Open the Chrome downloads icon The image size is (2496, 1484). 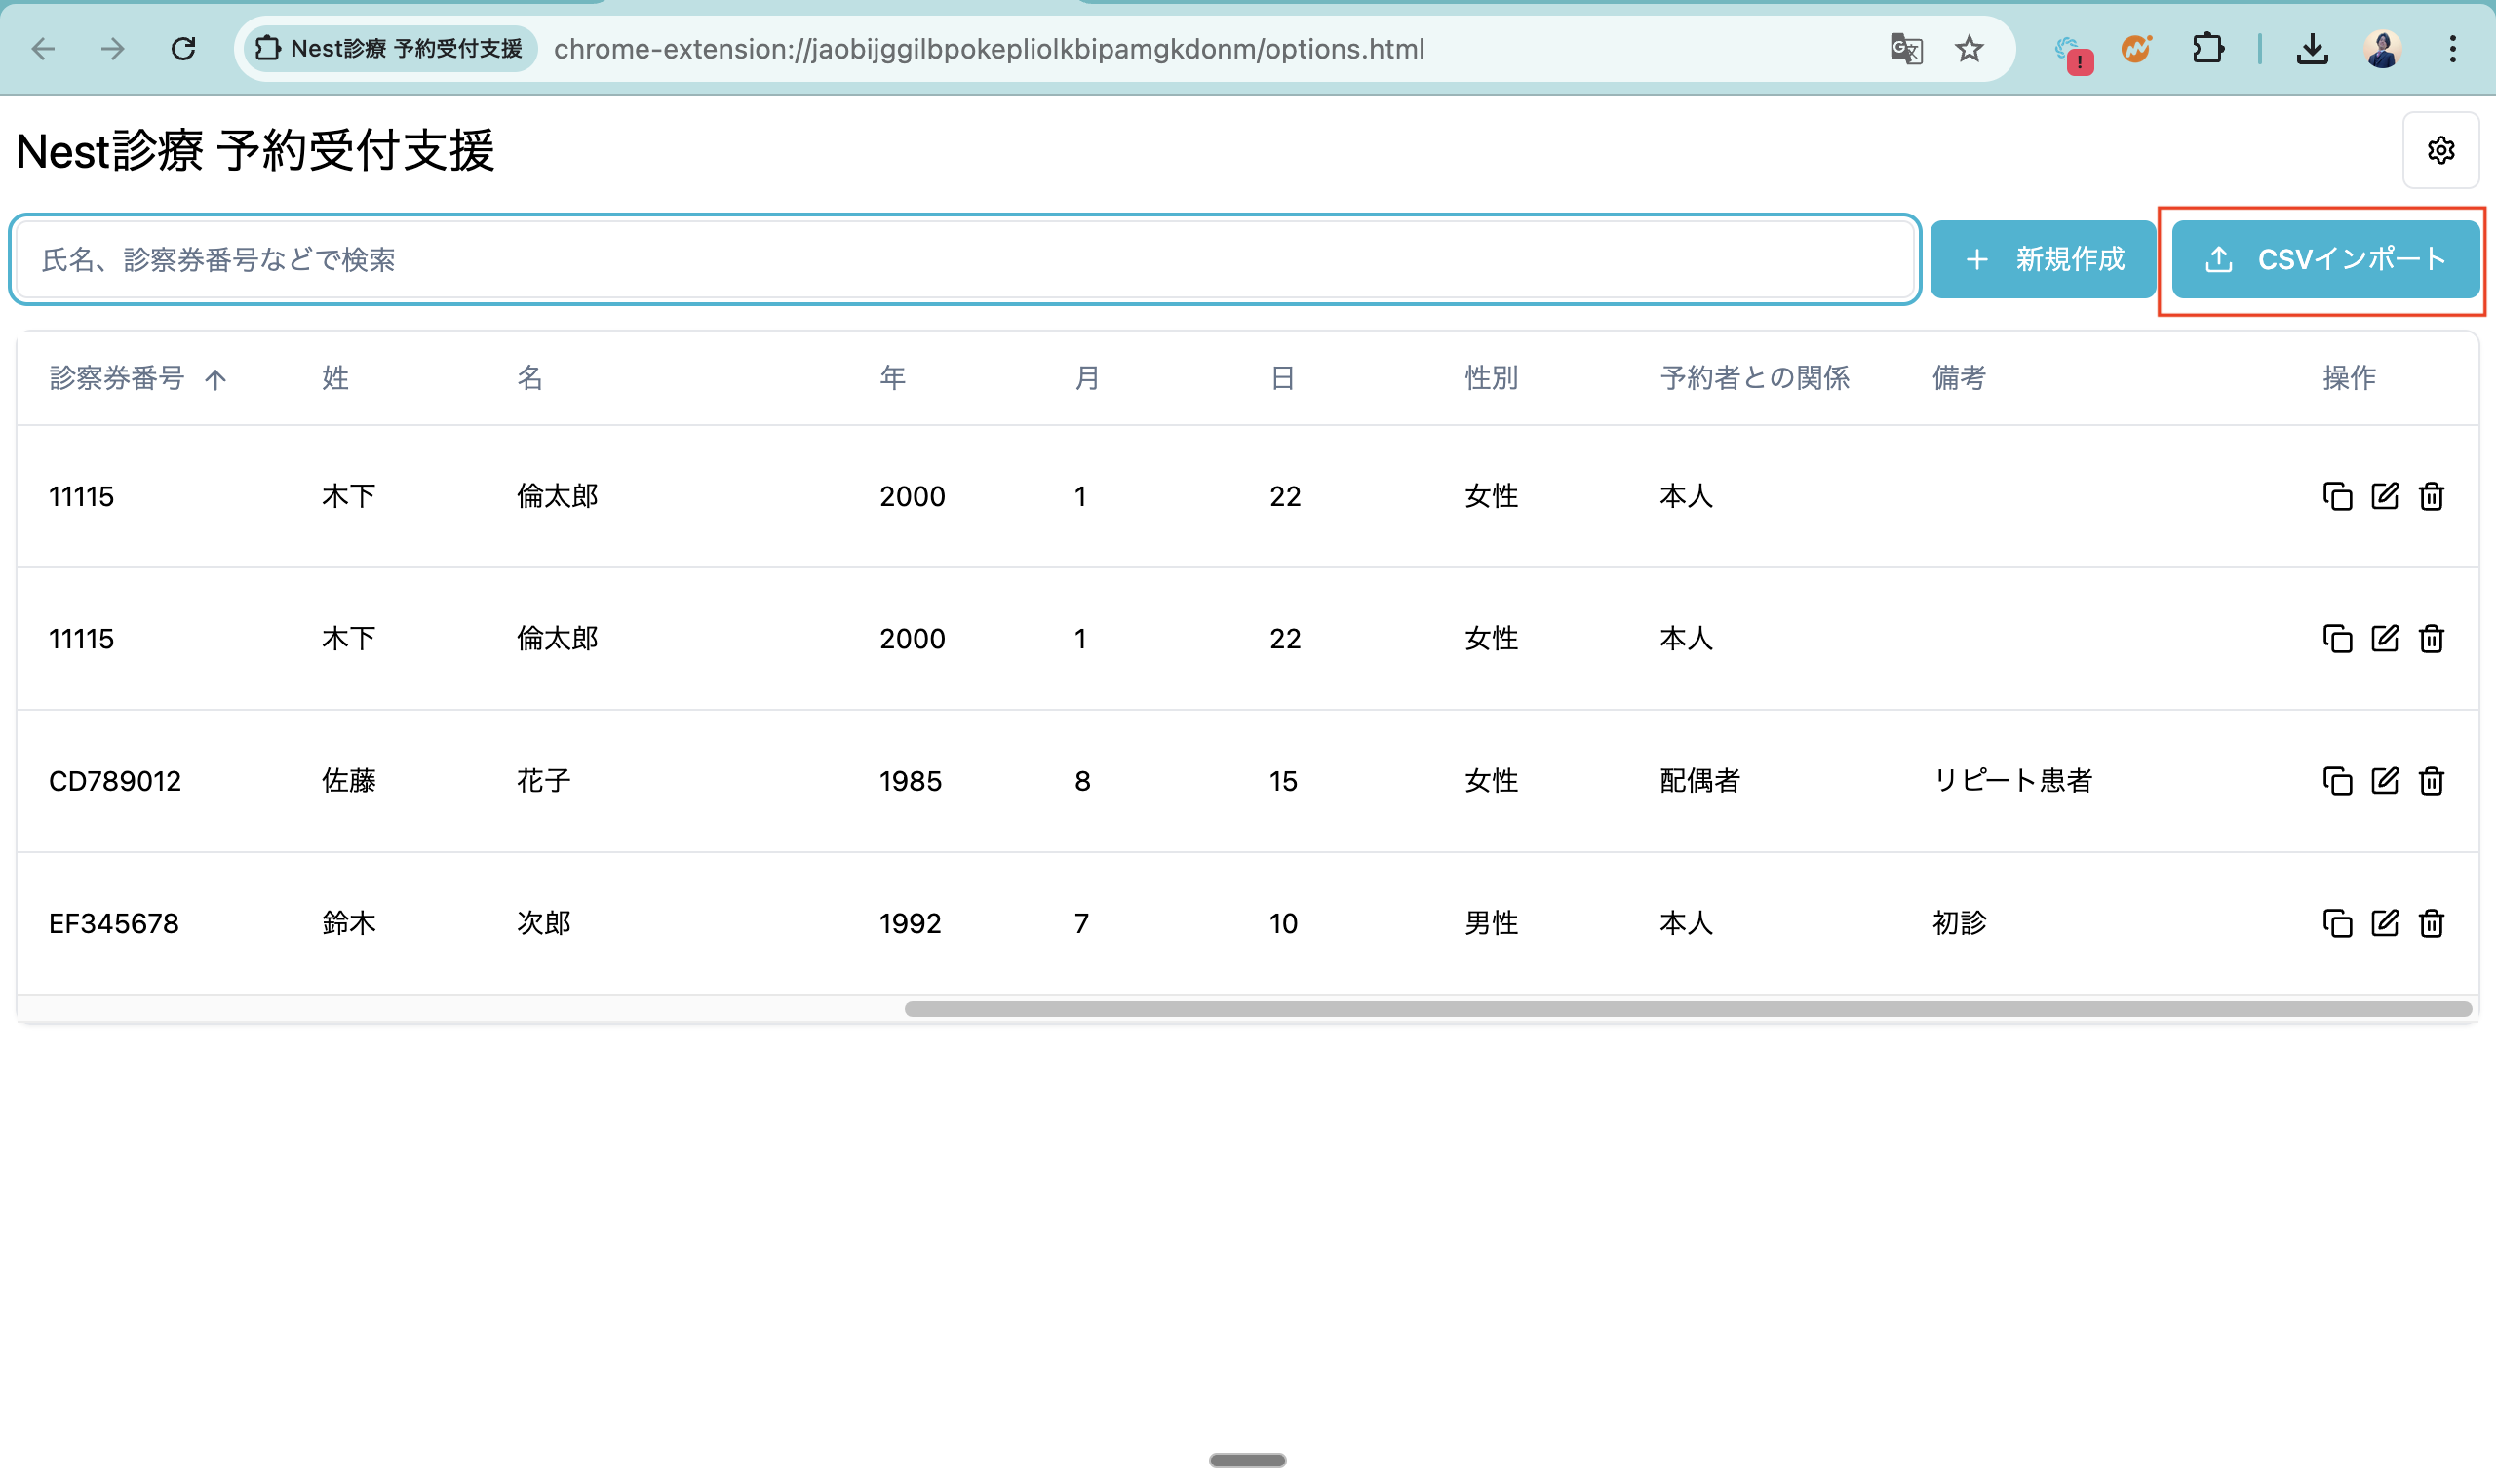pyautogui.click(x=2311, y=48)
